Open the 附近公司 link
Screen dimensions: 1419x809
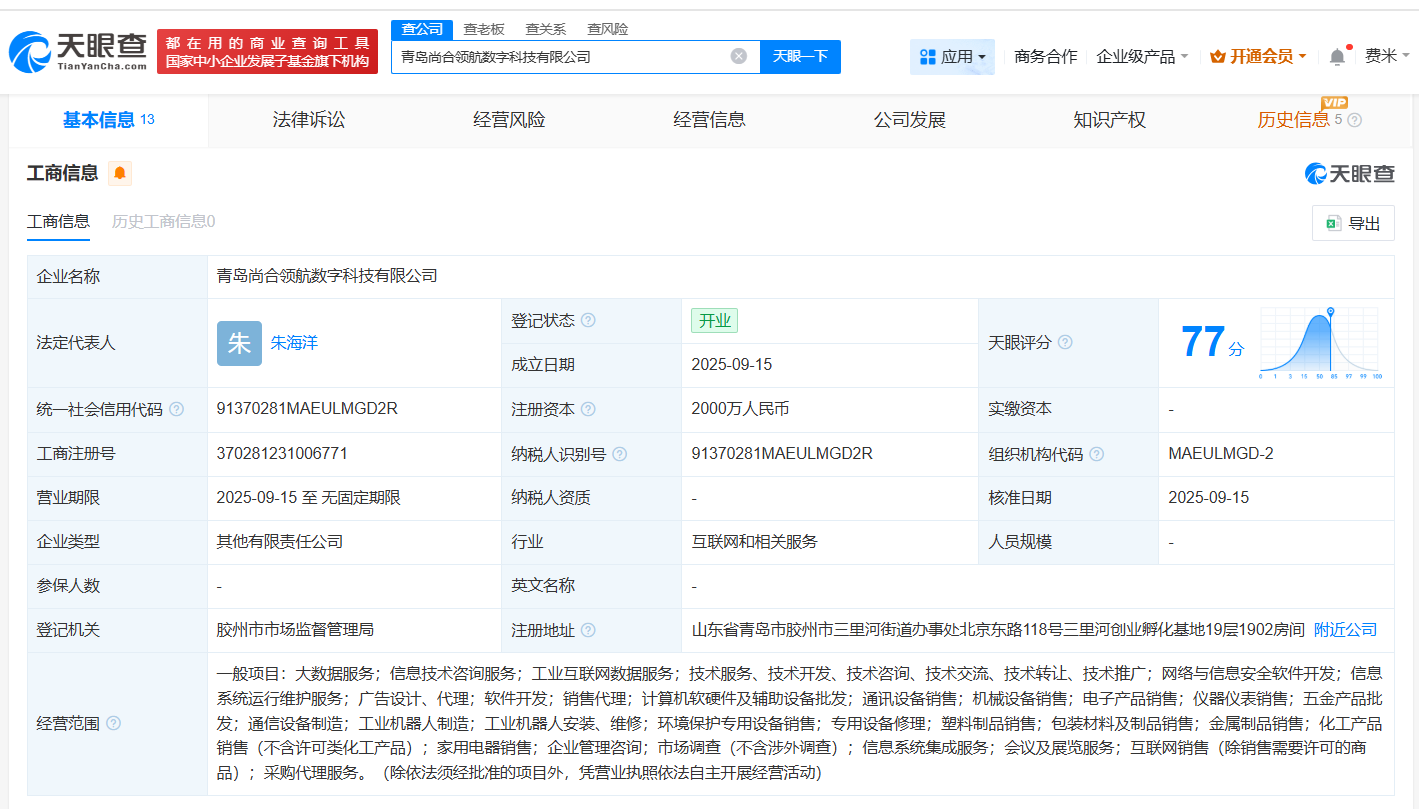pyautogui.click(x=1347, y=629)
